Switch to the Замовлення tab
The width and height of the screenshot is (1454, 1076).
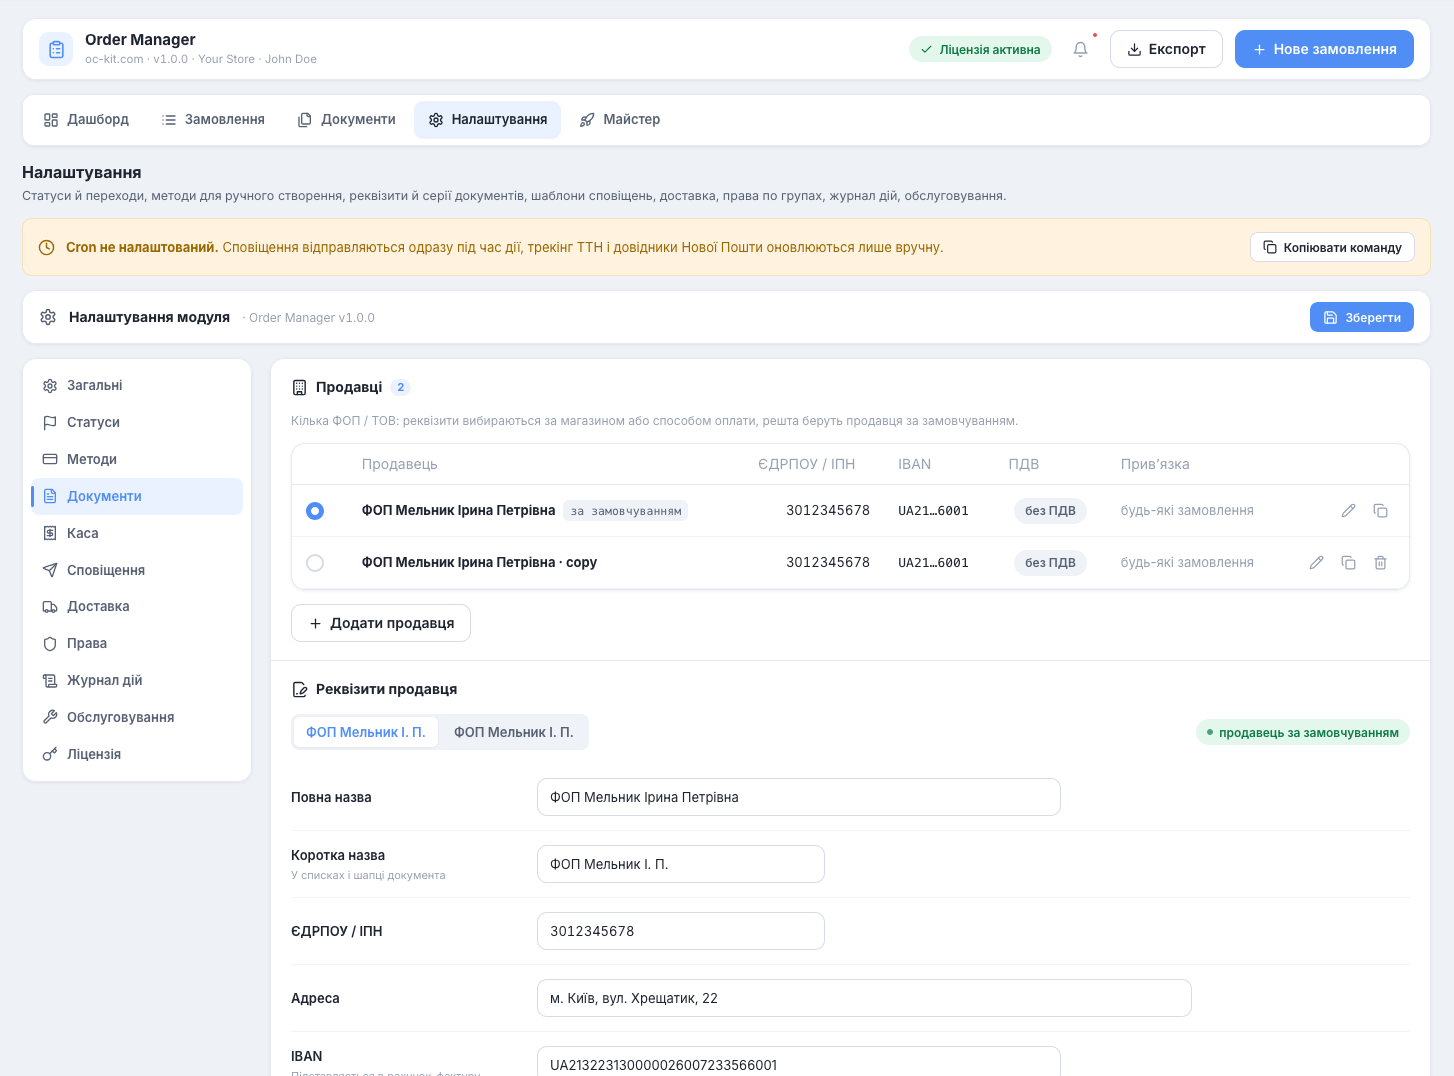point(213,120)
